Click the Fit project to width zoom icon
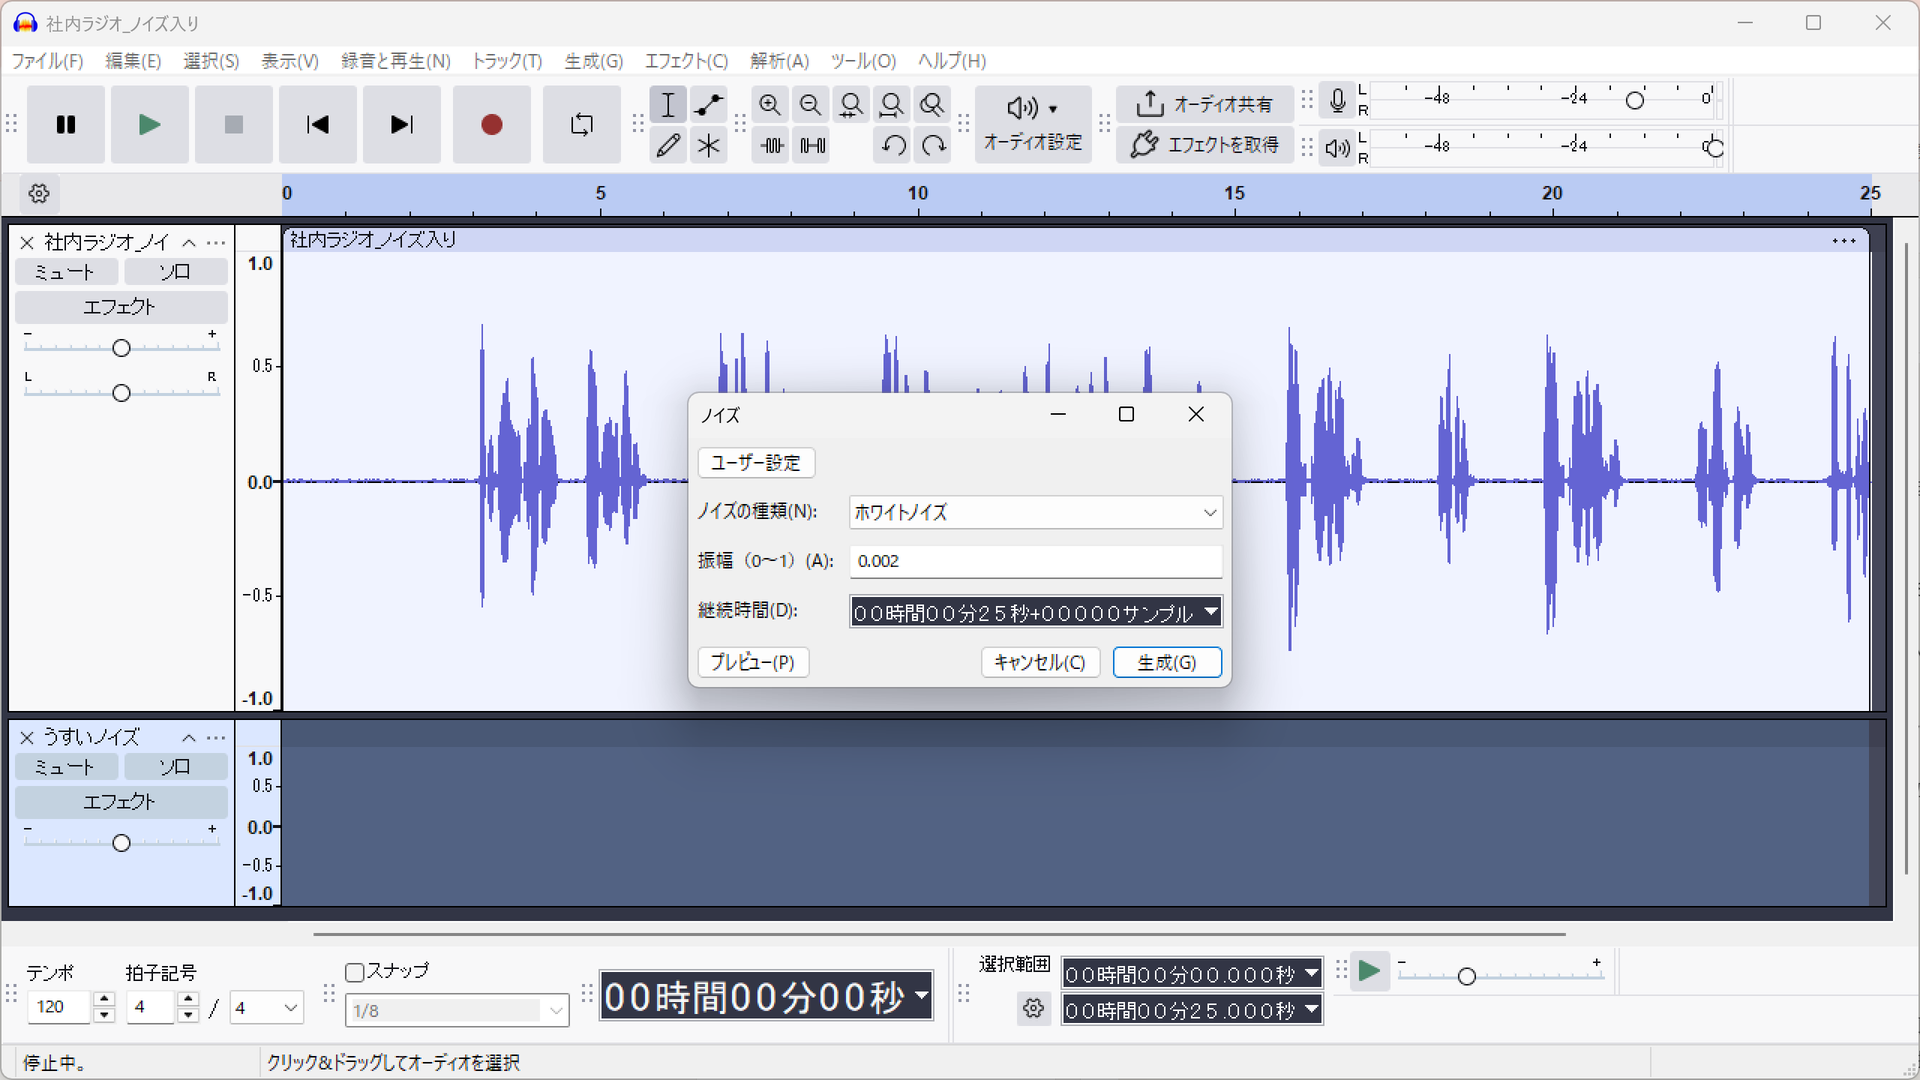This screenshot has width=1920, height=1080. click(x=892, y=105)
